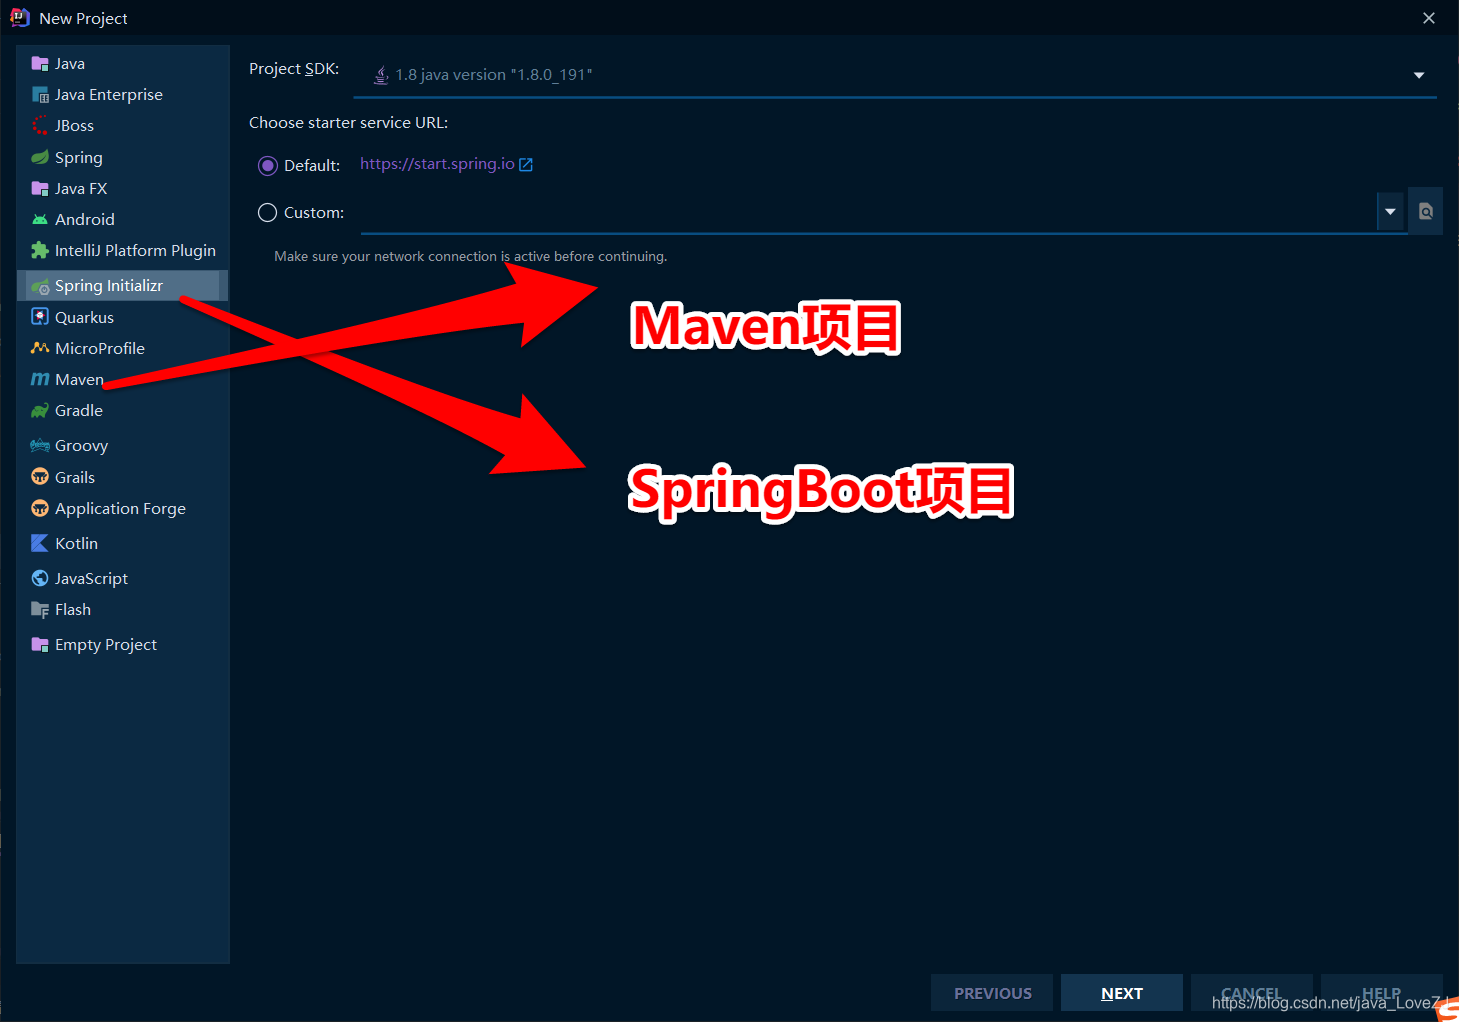The width and height of the screenshot is (1459, 1022).
Task: Select JavaScript list entry
Action: coord(123,578)
